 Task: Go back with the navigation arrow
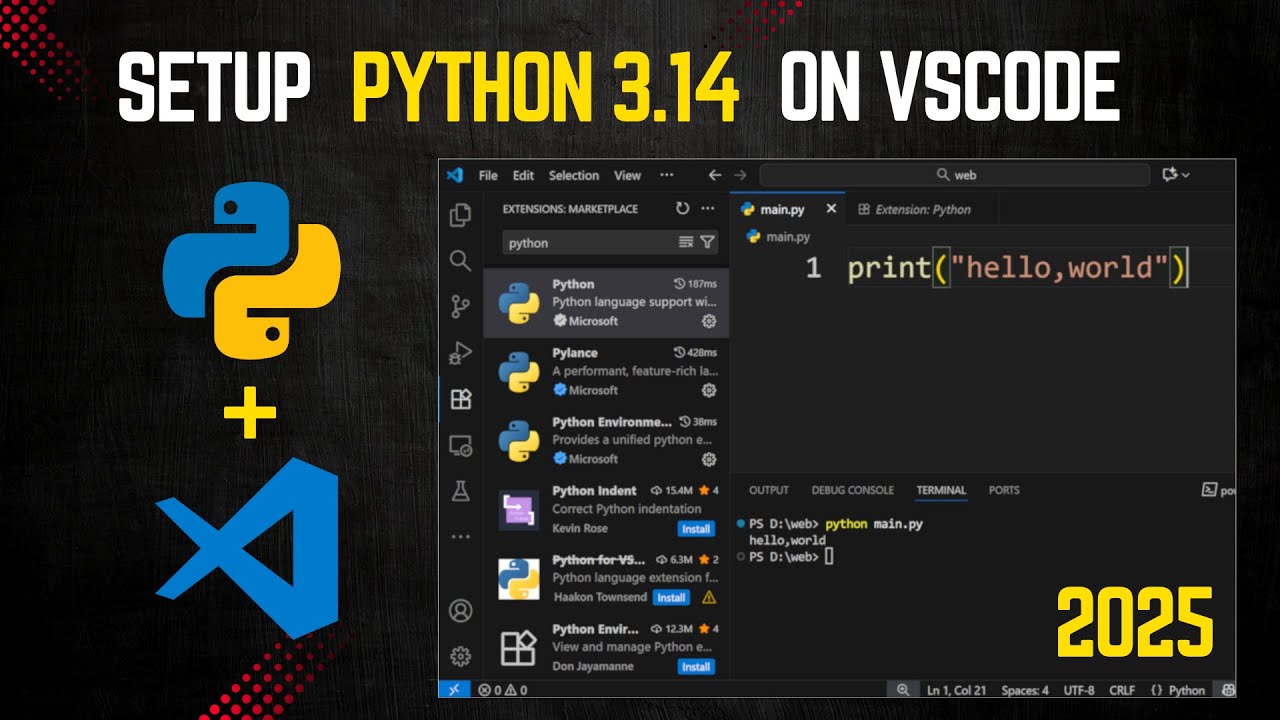[x=715, y=175]
